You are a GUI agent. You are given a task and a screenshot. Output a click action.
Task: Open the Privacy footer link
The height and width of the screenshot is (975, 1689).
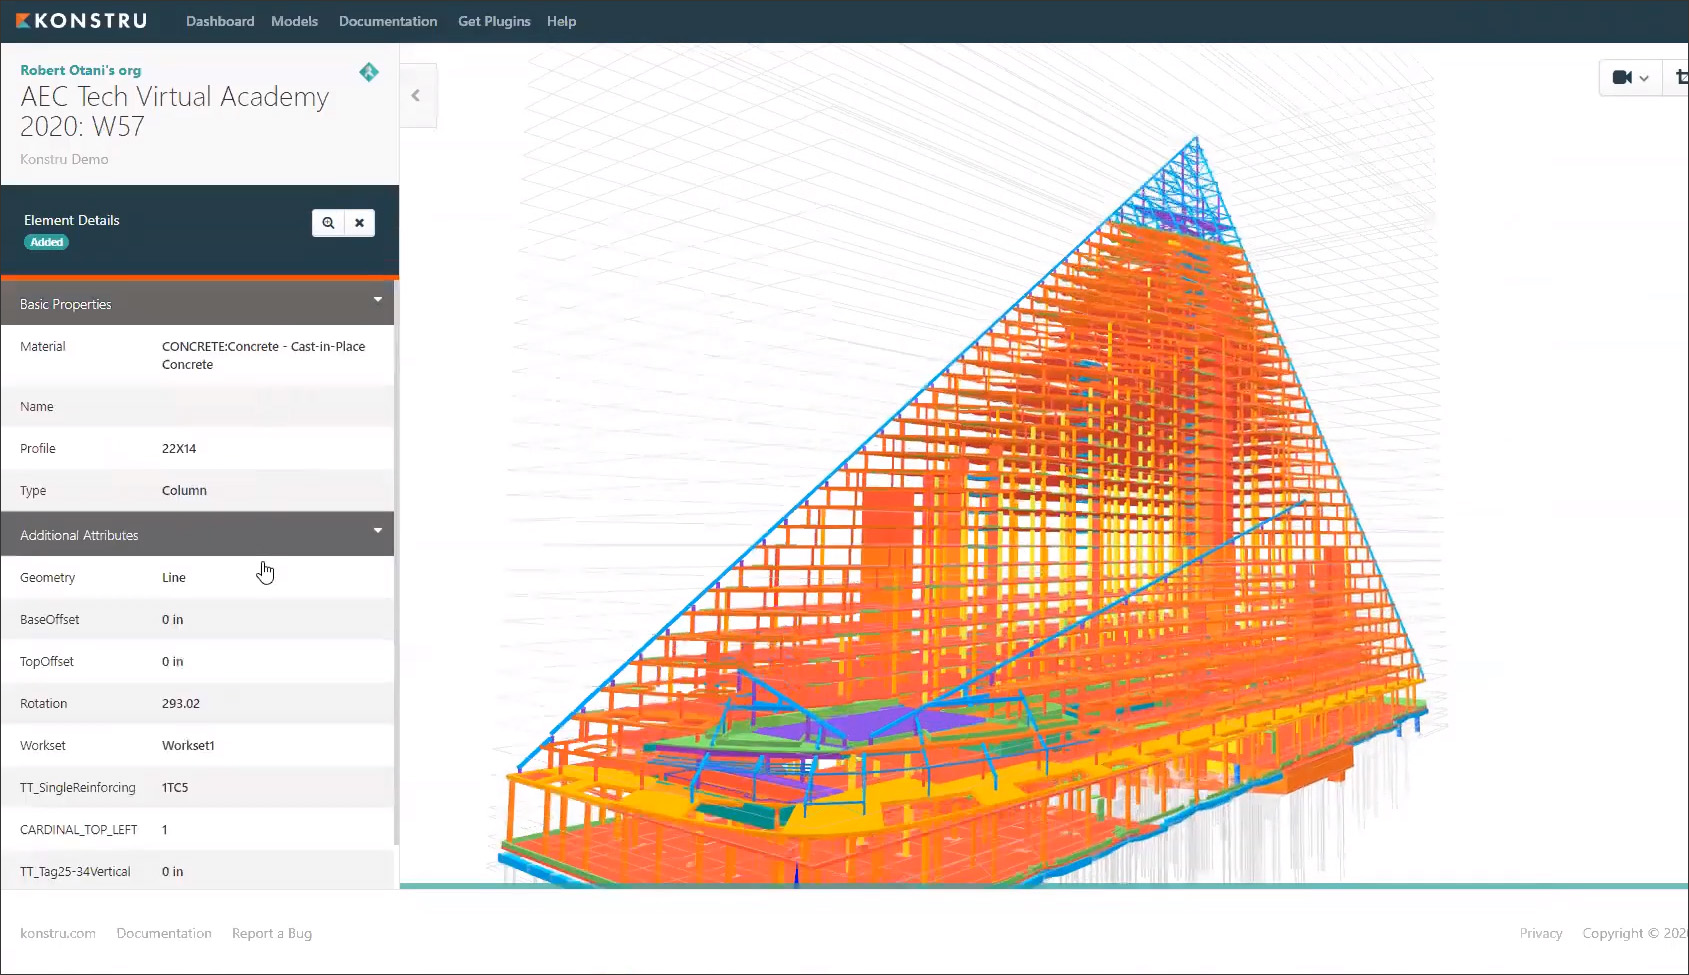click(x=1541, y=933)
